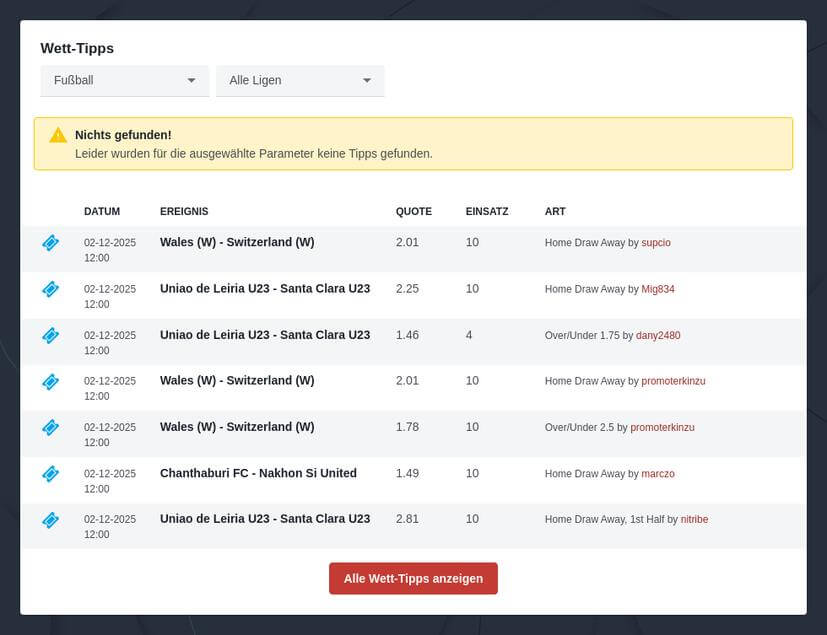Screen dimensions: 827x635
Task: Click ticket icon for Chanthaburi FC tip
Action: [50, 473]
